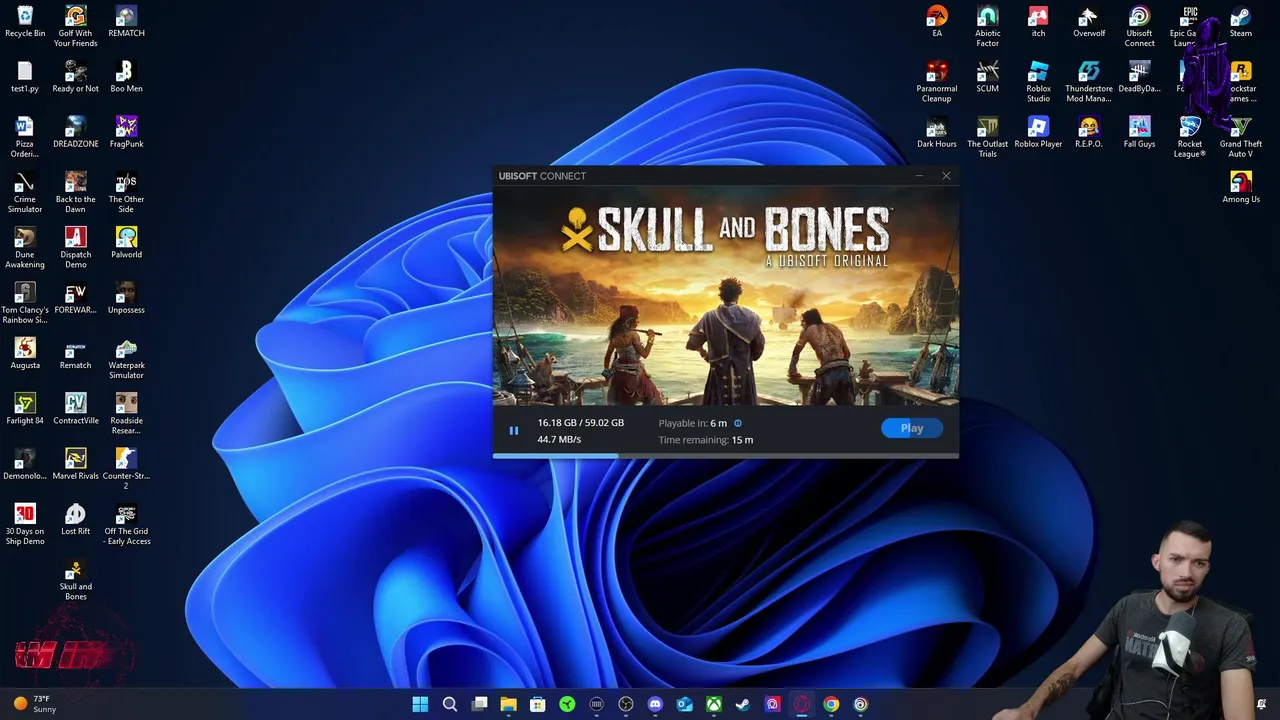Select the Ready or Not icon
This screenshot has height=720, width=1280.
75,77
